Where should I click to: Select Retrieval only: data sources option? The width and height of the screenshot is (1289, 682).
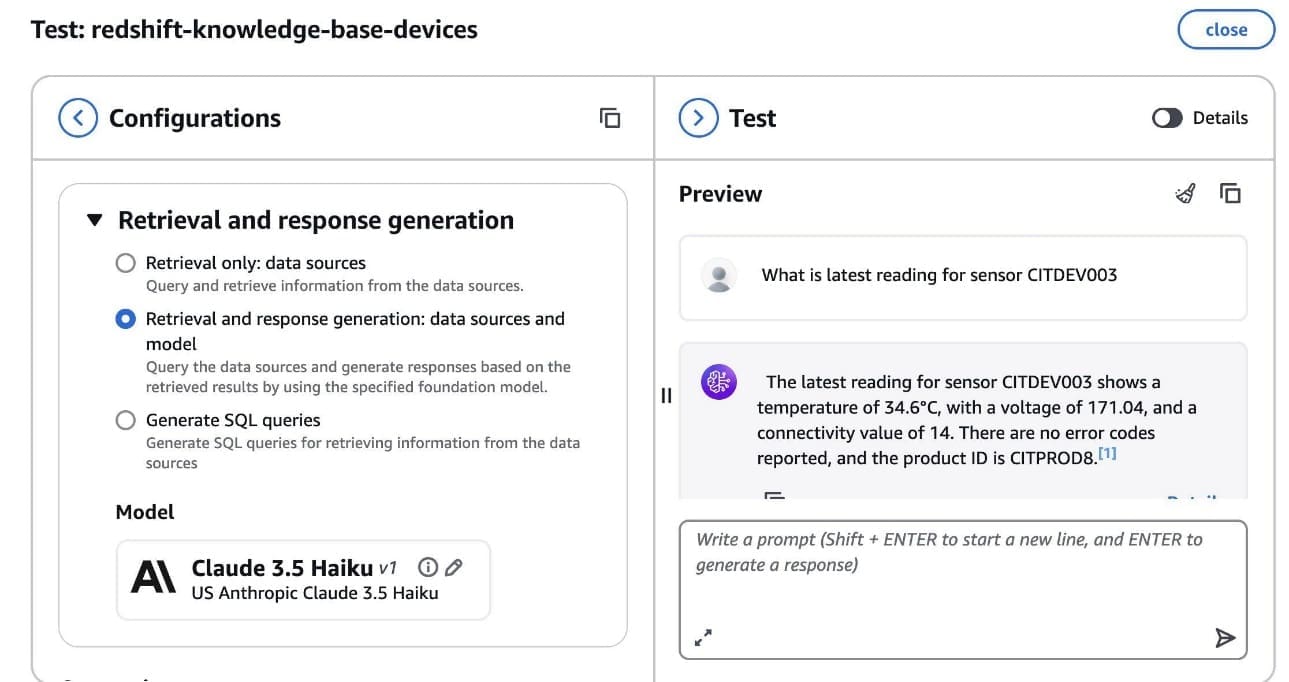126,263
